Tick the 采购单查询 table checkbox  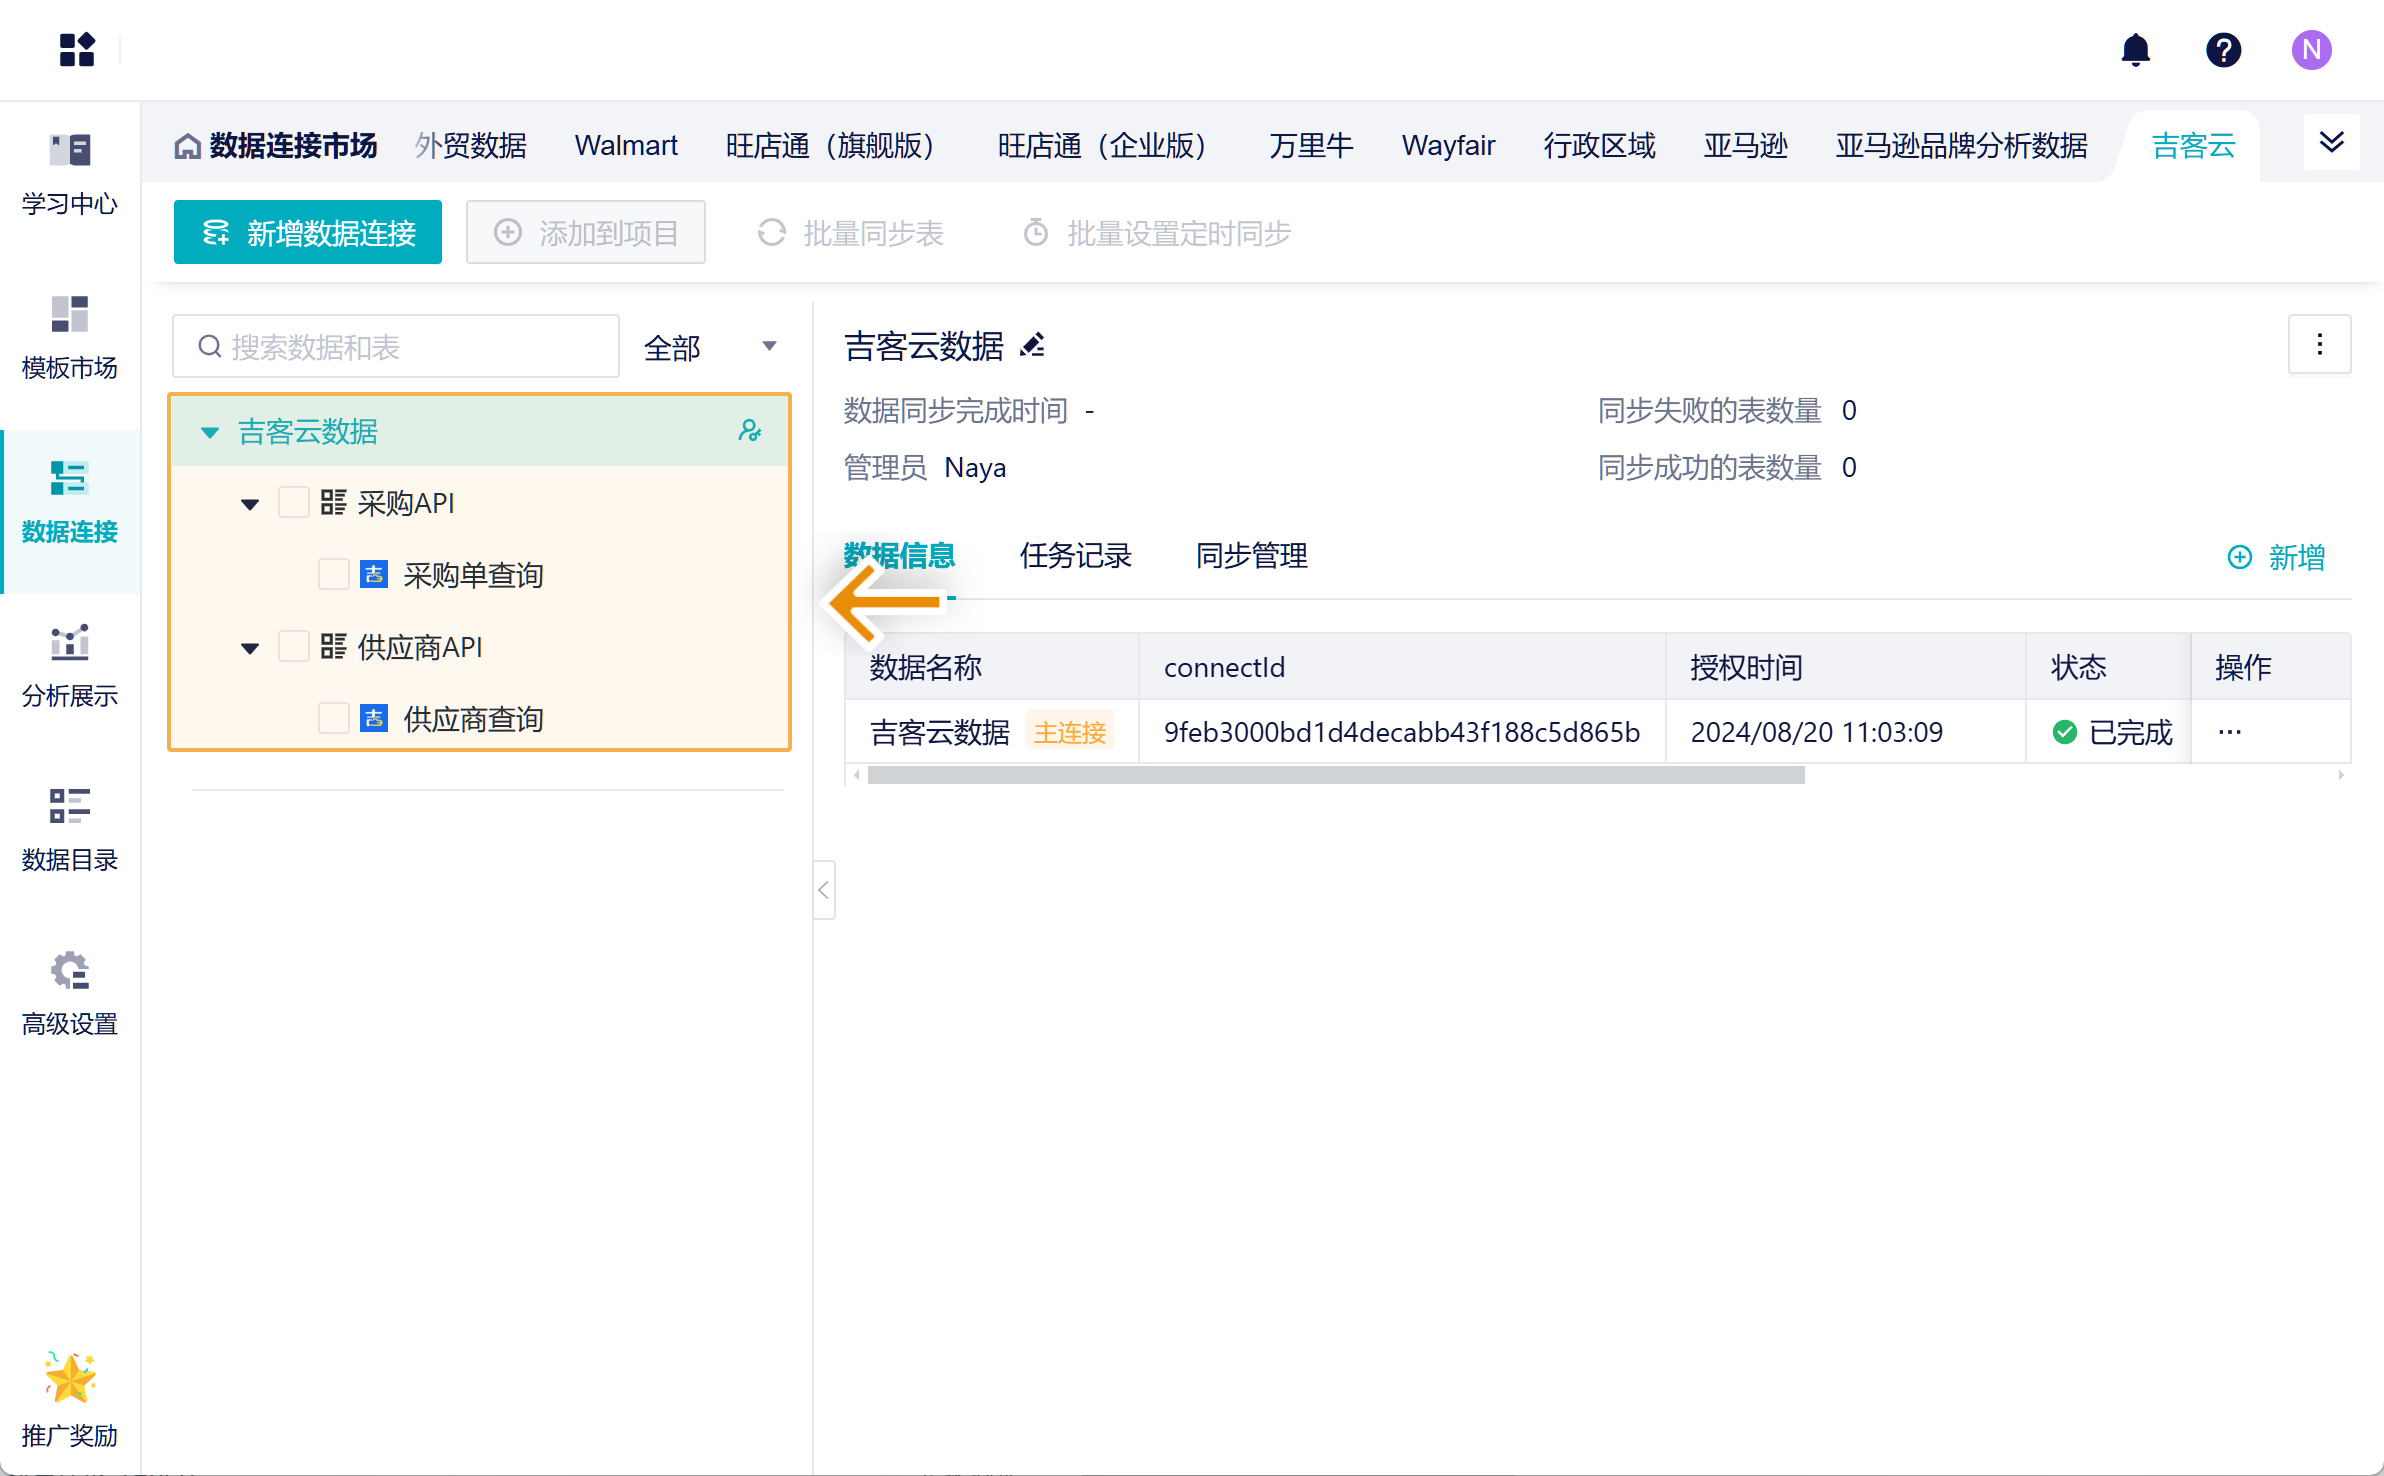pyautogui.click(x=333, y=575)
